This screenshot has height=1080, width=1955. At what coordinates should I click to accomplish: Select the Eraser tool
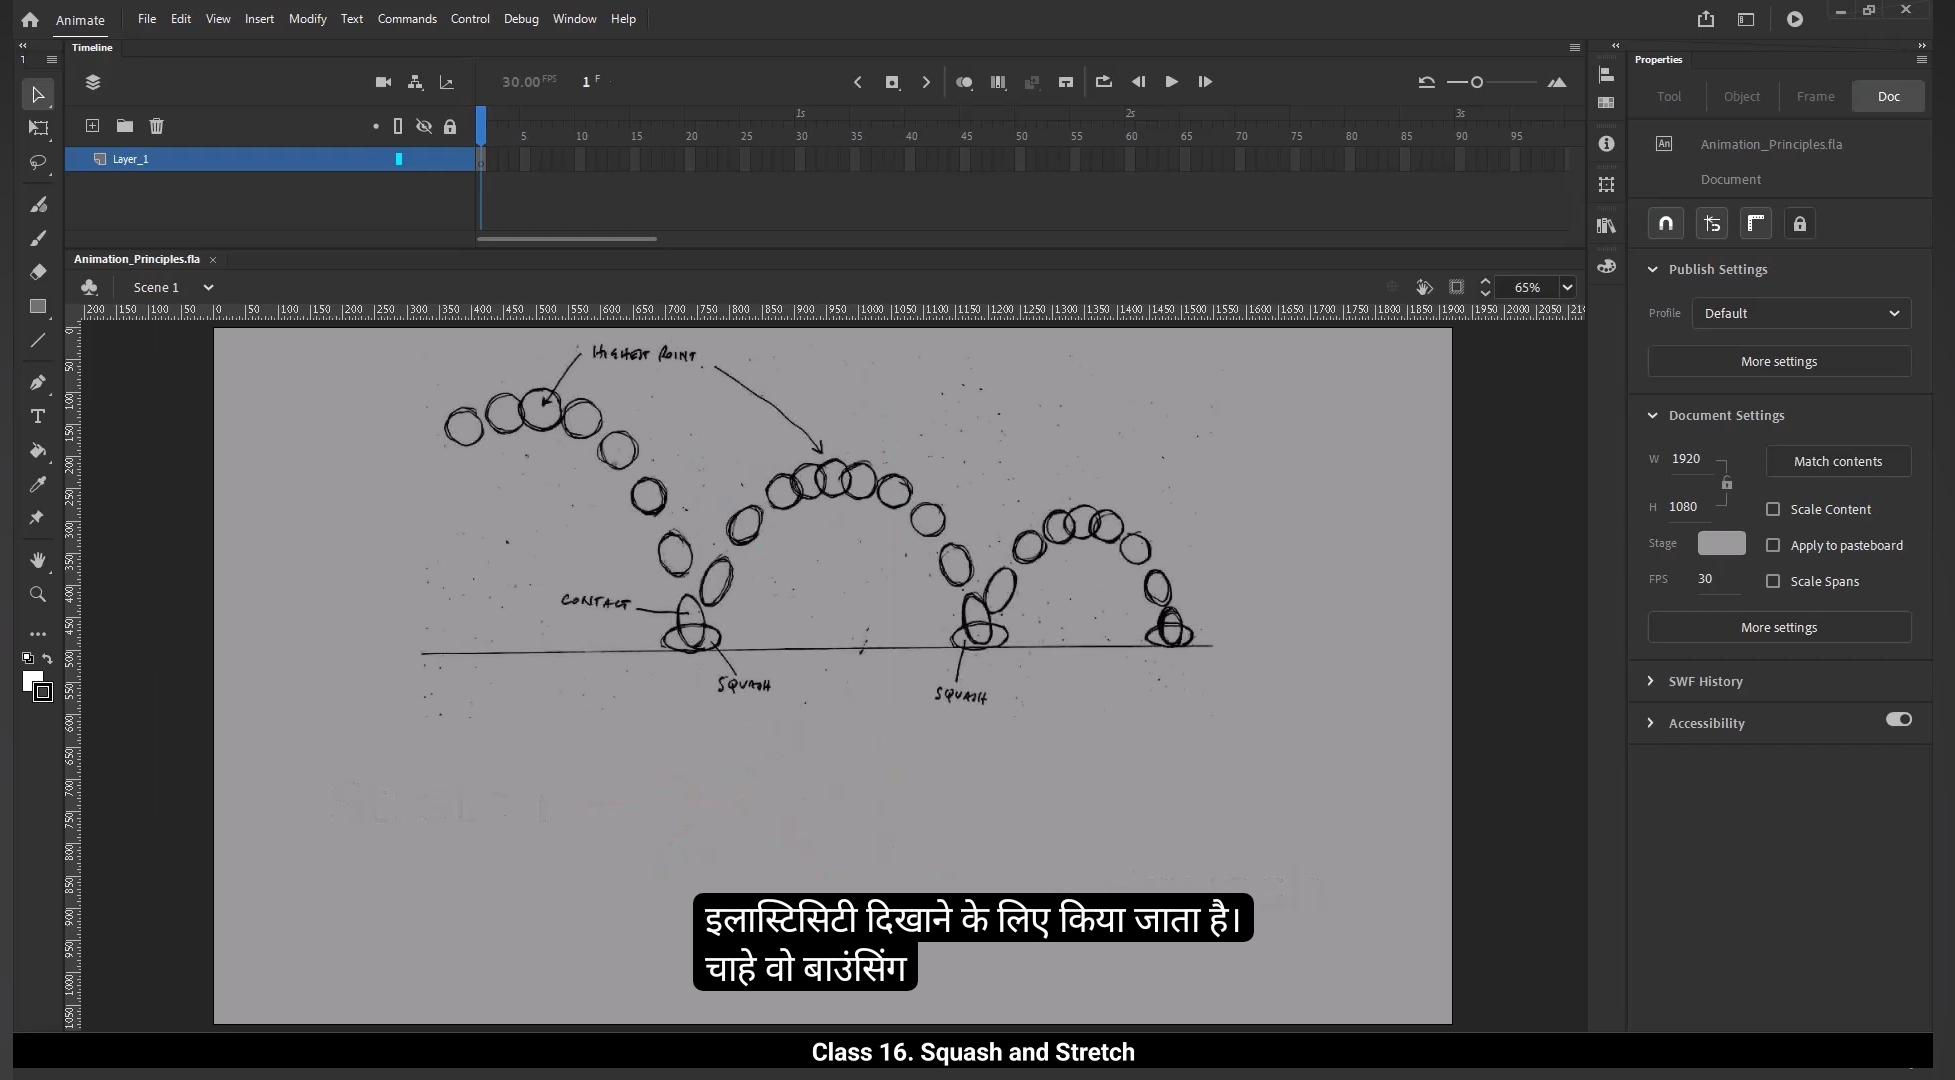tap(38, 272)
